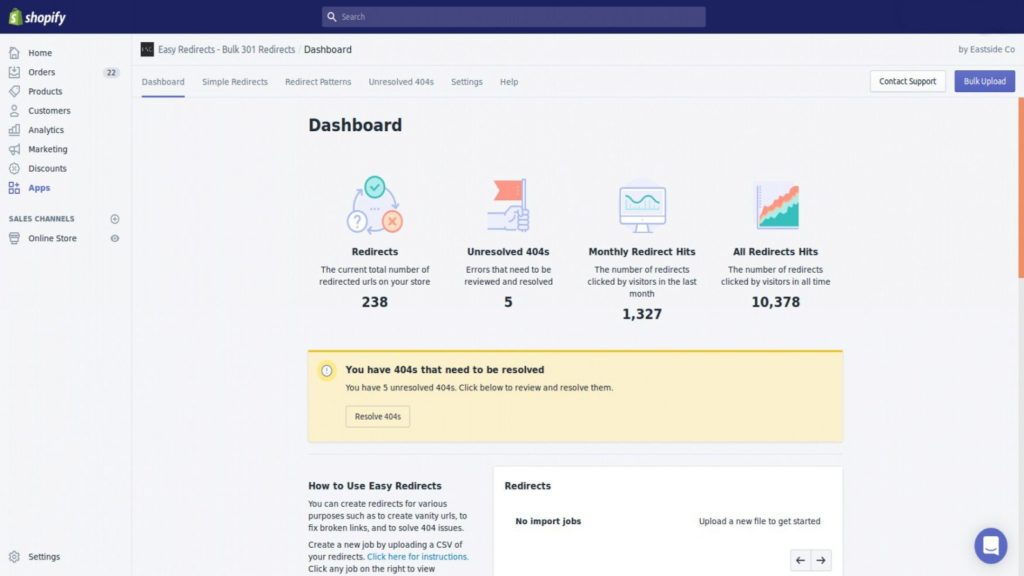The width and height of the screenshot is (1024, 576).
Task: Open the Dashboard tab
Action: [163, 82]
